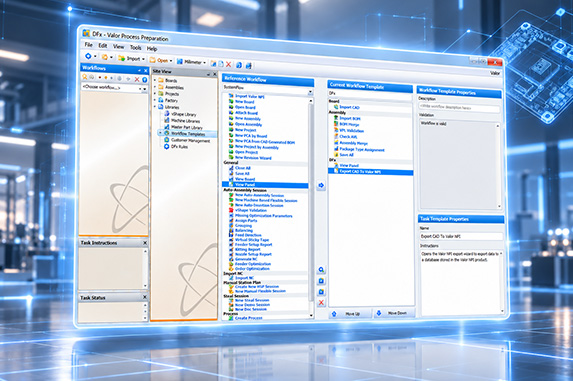Expand the Projects tree node
Screen dimensions: 573x381
(x=155, y=93)
